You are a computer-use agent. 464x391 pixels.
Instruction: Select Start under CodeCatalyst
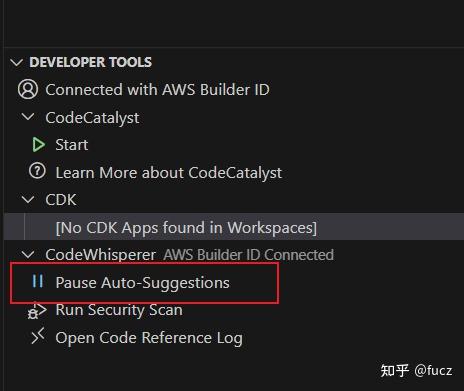tap(72, 145)
